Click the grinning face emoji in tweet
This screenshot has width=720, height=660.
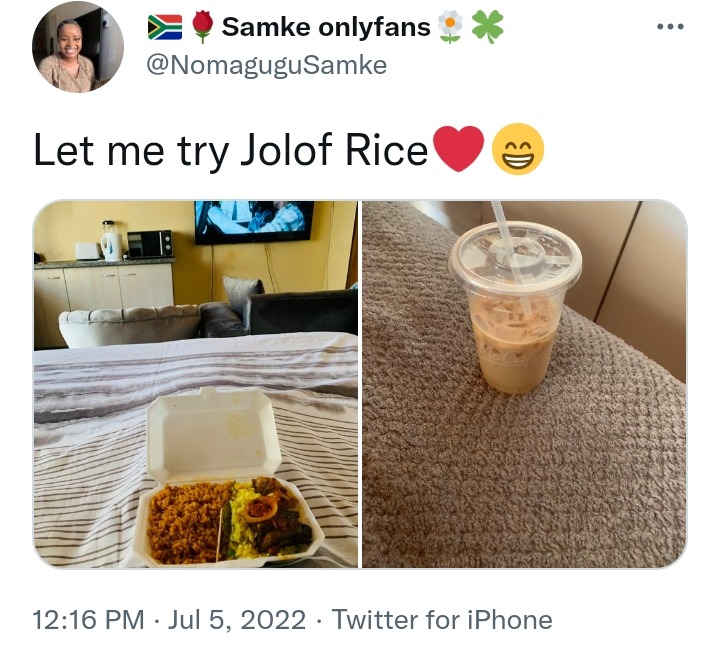(x=518, y=149)
